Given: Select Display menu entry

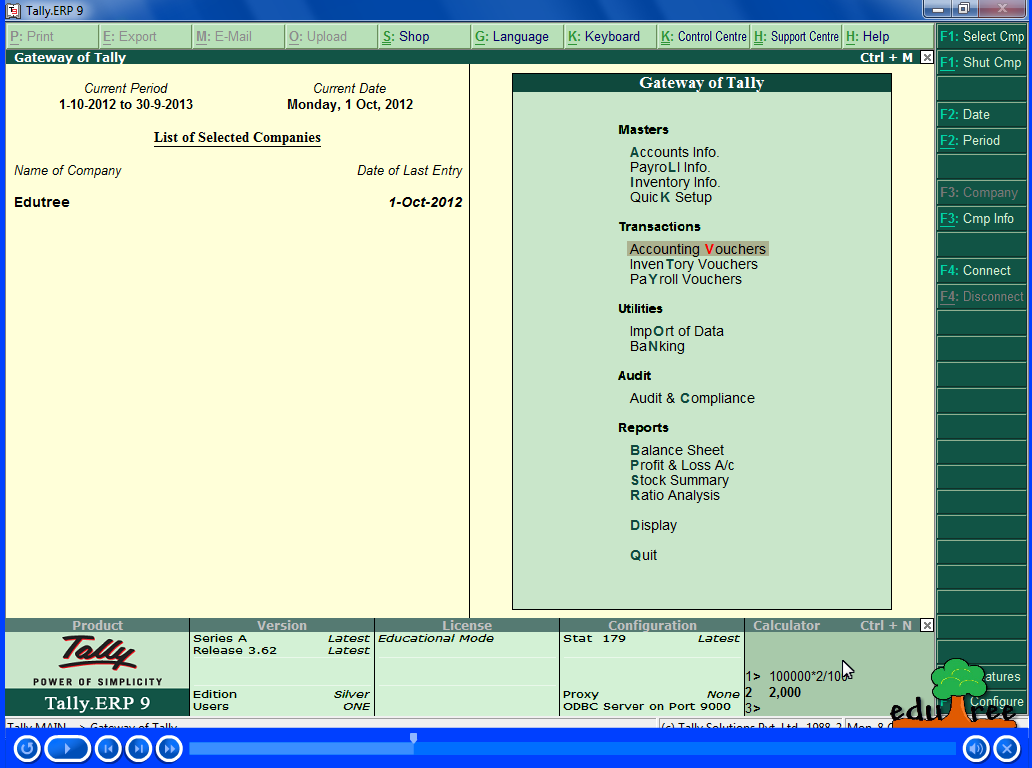Looking at the screenshot, I should tap(653, 525).
